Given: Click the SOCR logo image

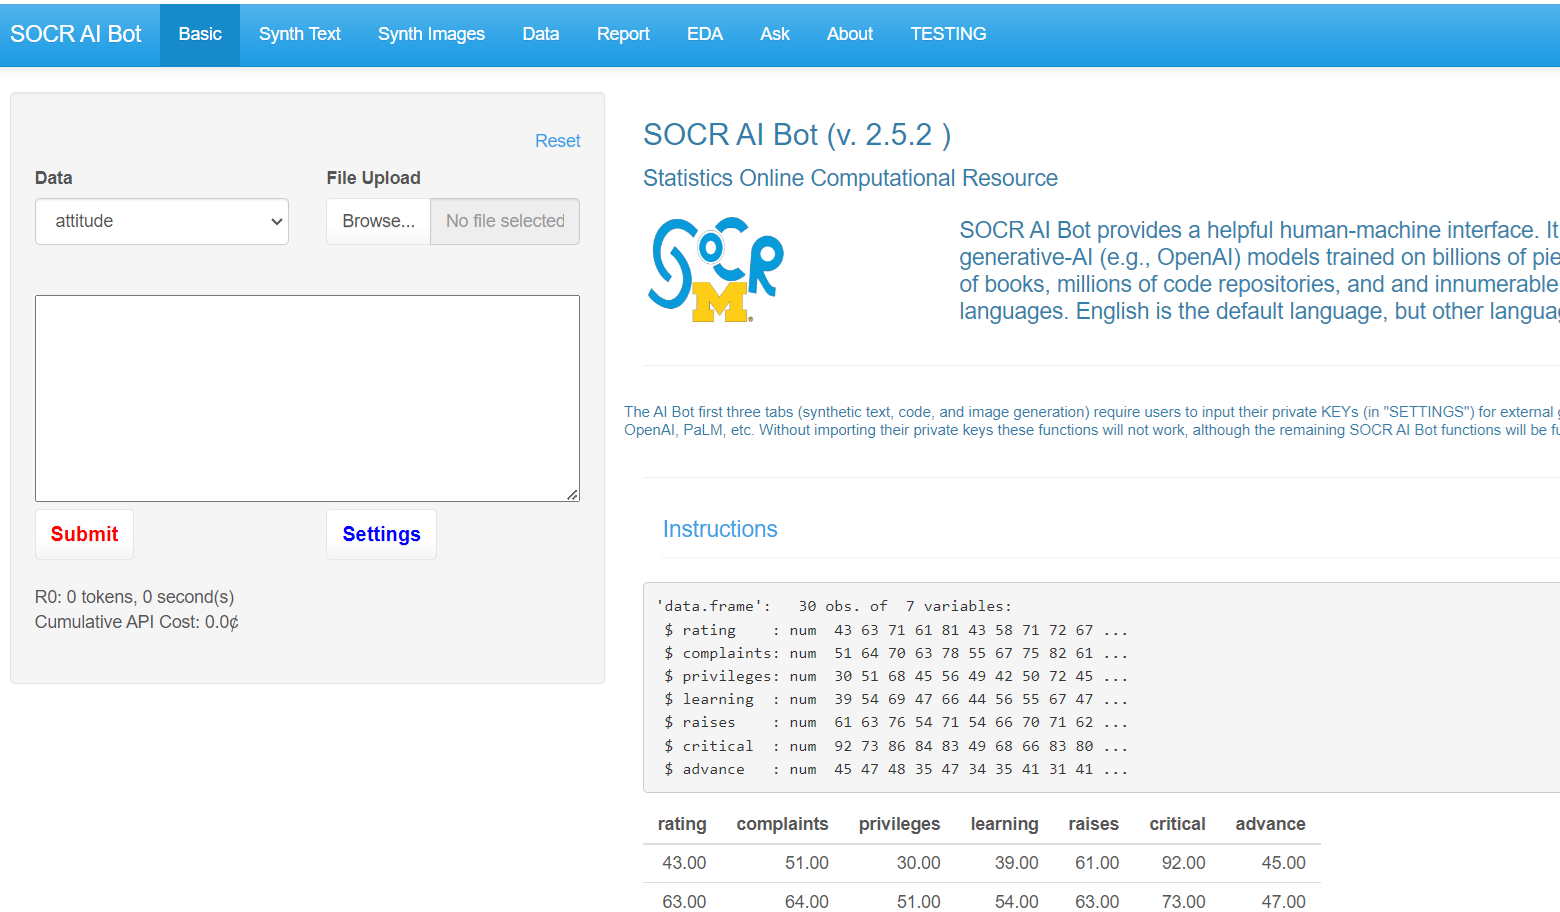Looking at the screenshot, I should 715,270.
